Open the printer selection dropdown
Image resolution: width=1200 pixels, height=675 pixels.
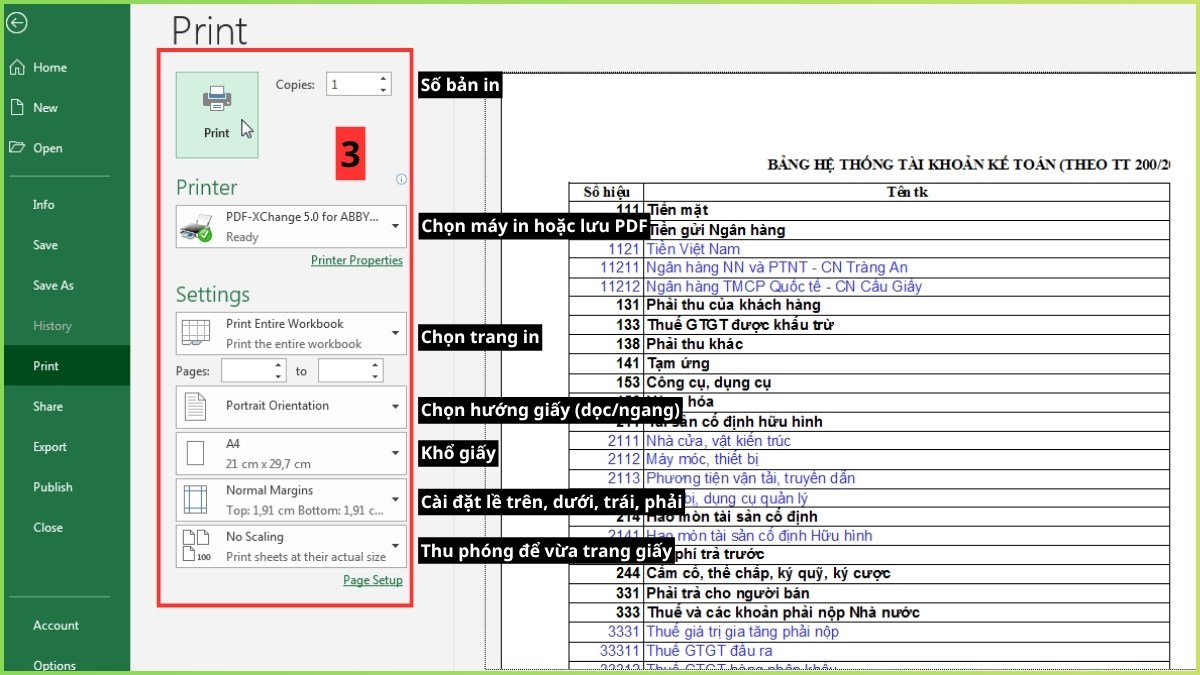[396, 227]
